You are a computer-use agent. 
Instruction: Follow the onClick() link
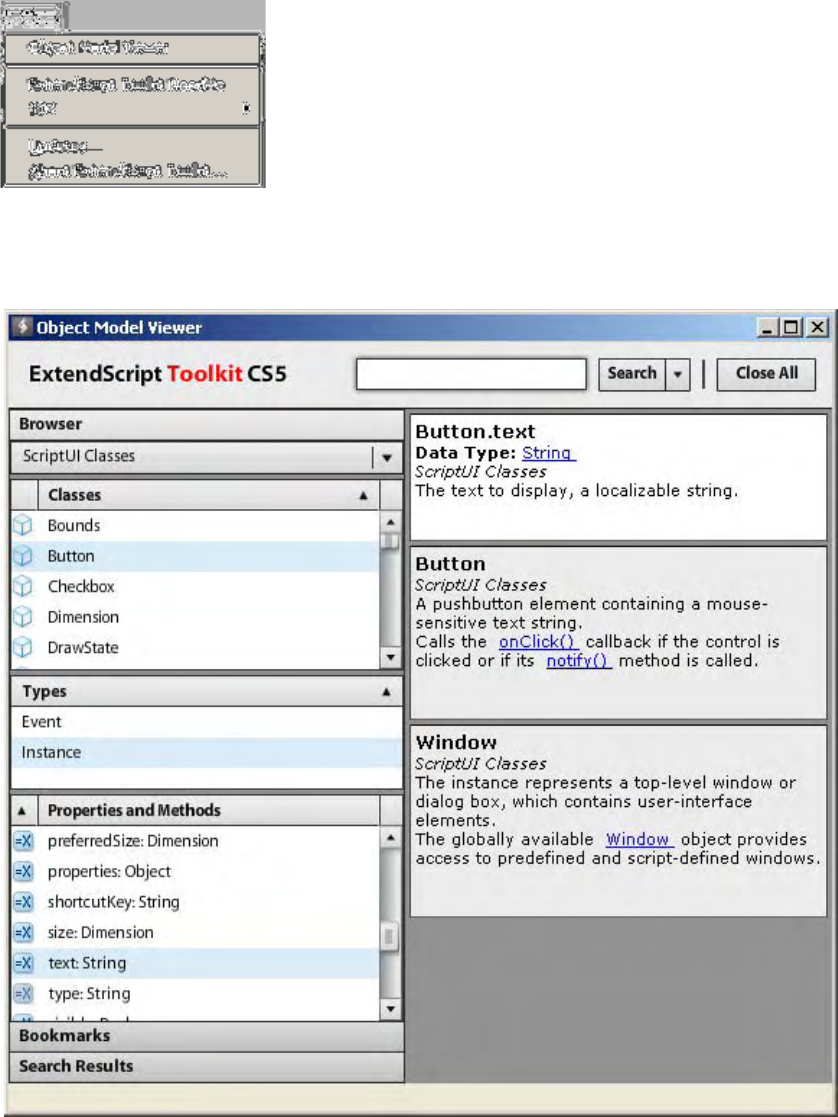(538, 642)
